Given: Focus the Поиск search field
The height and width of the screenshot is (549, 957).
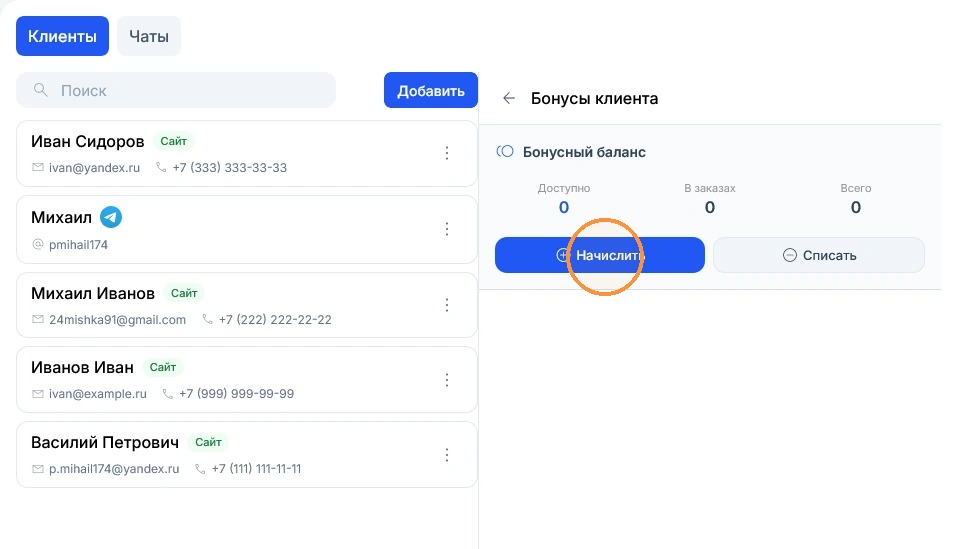Looking at the screenshot, I should [176, 90].
